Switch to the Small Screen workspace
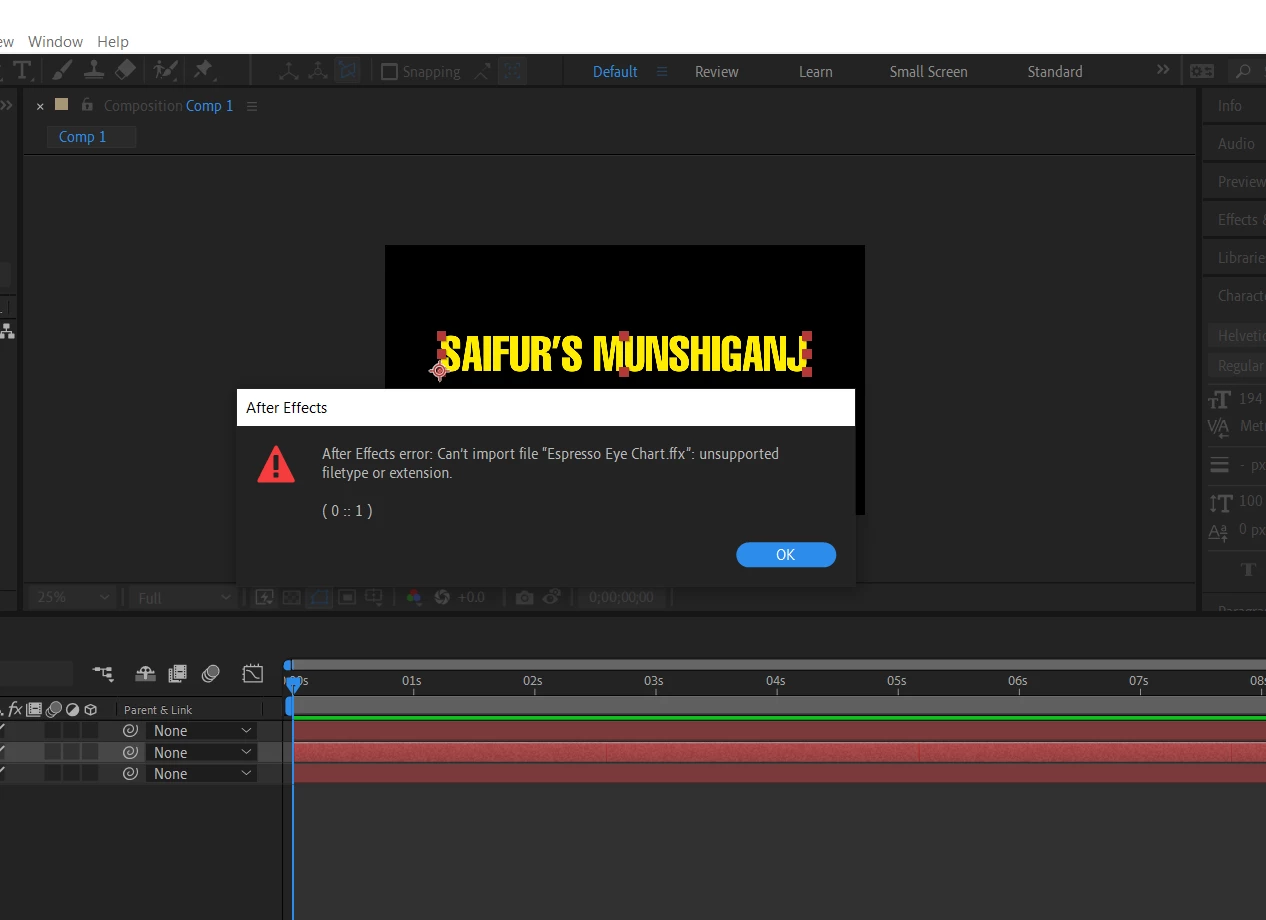The width and height of the screenshot is (1266, 920). pyautogui.click(x=929, y=71)
